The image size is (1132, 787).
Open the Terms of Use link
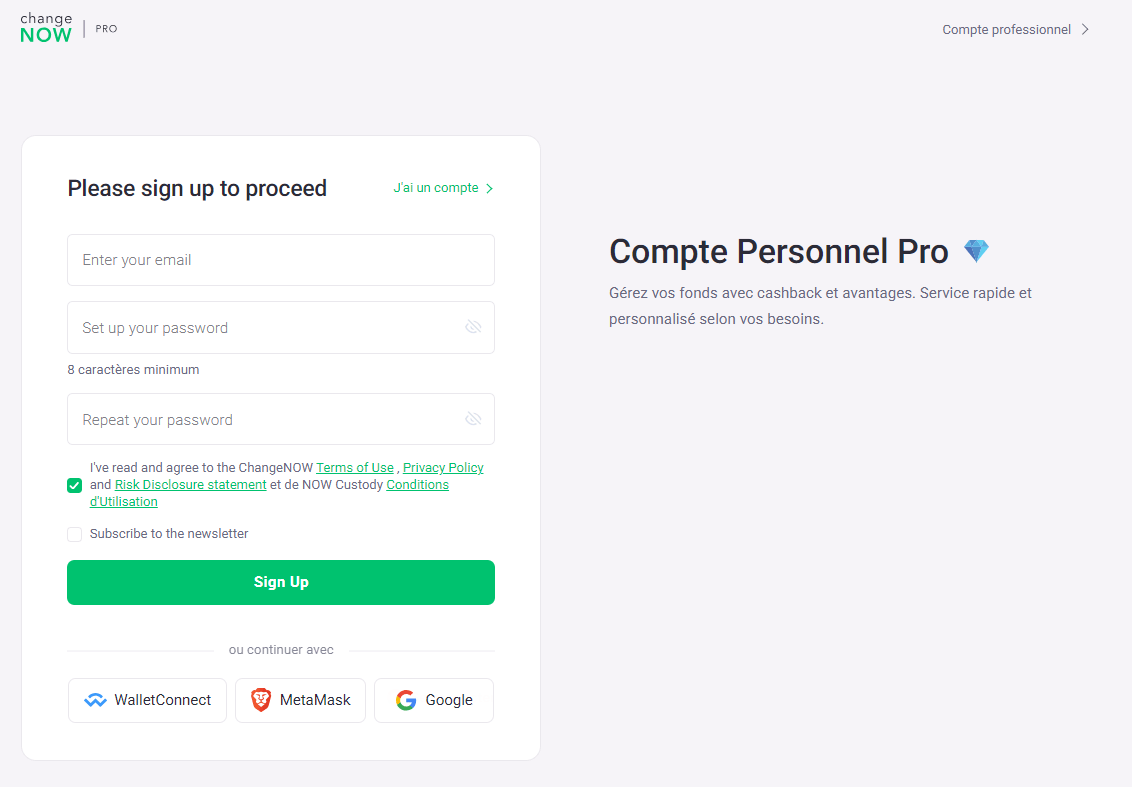[354, 467]
